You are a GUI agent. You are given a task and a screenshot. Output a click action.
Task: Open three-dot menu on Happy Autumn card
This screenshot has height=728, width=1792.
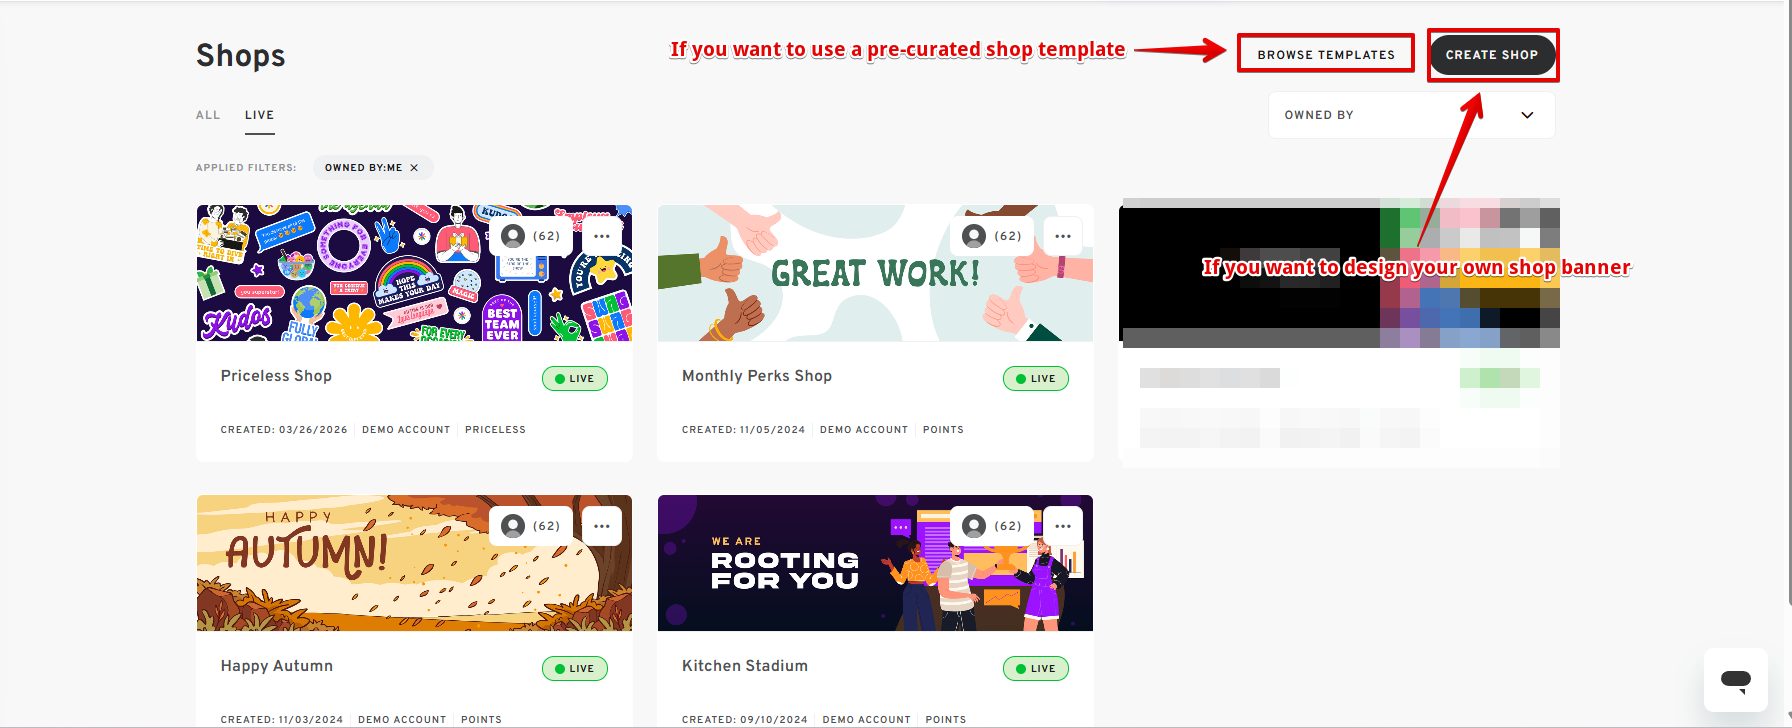[602, 526]
